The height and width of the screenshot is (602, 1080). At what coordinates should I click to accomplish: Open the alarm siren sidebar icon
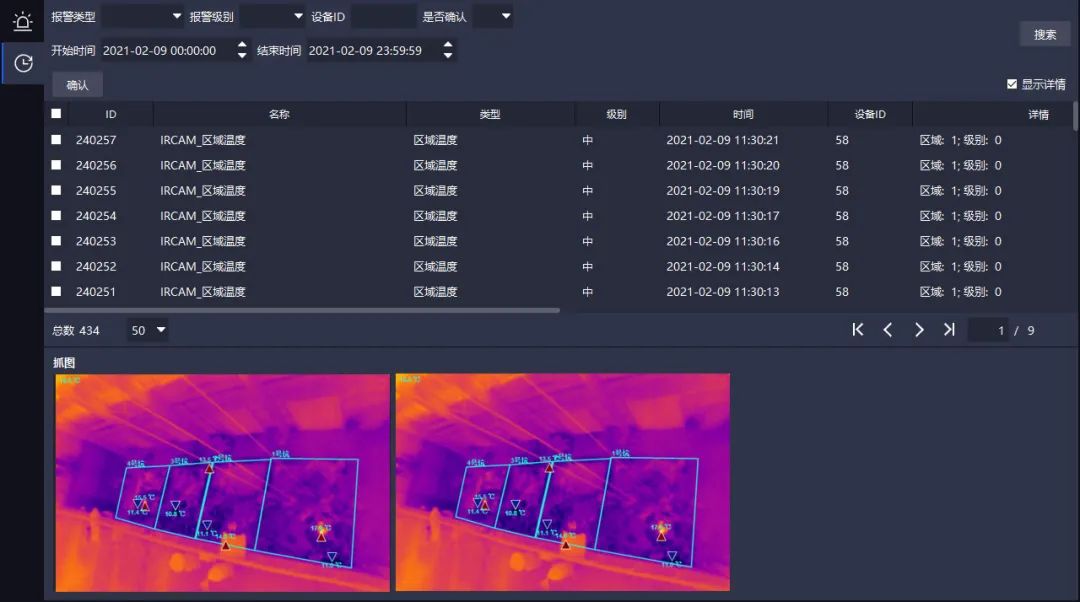(x=23, y=21)
